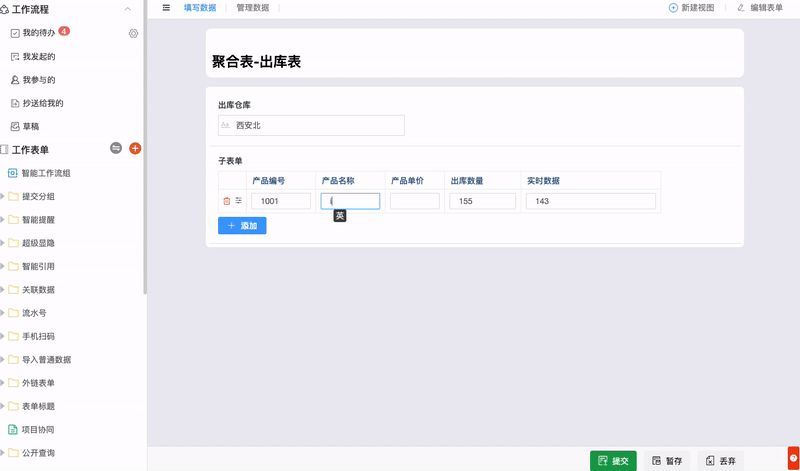Viewport: 800px width, 471px height.
Task: Click the orange plus icon beside 工作表单
Action: click(135, 148)
